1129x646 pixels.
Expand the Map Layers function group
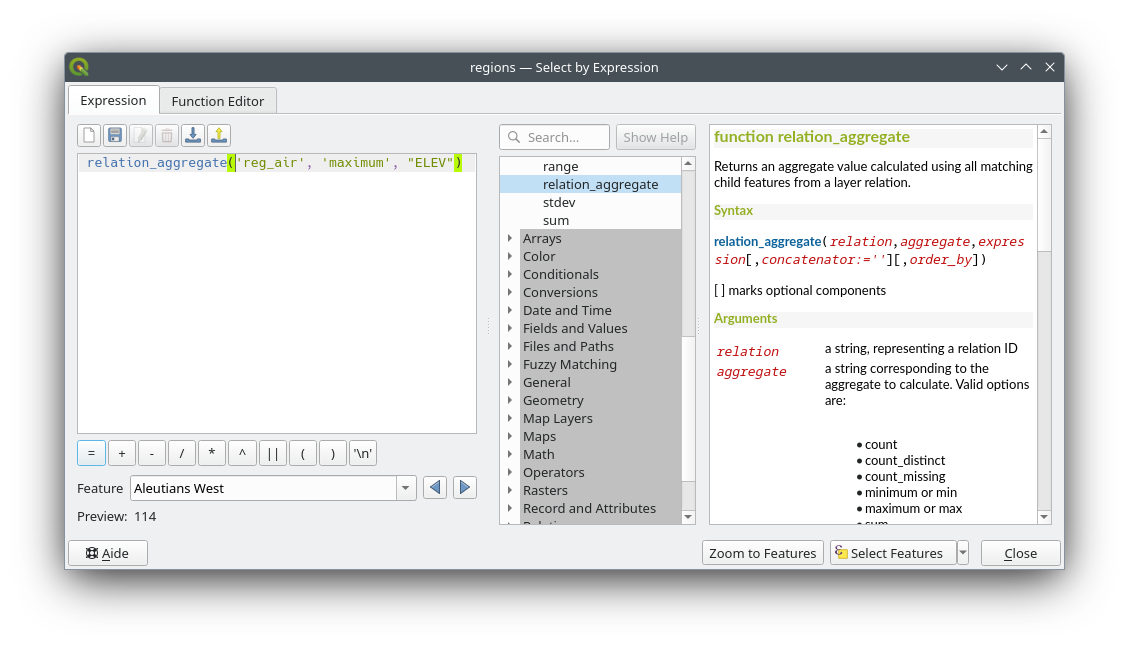click(x=510, y=418)
